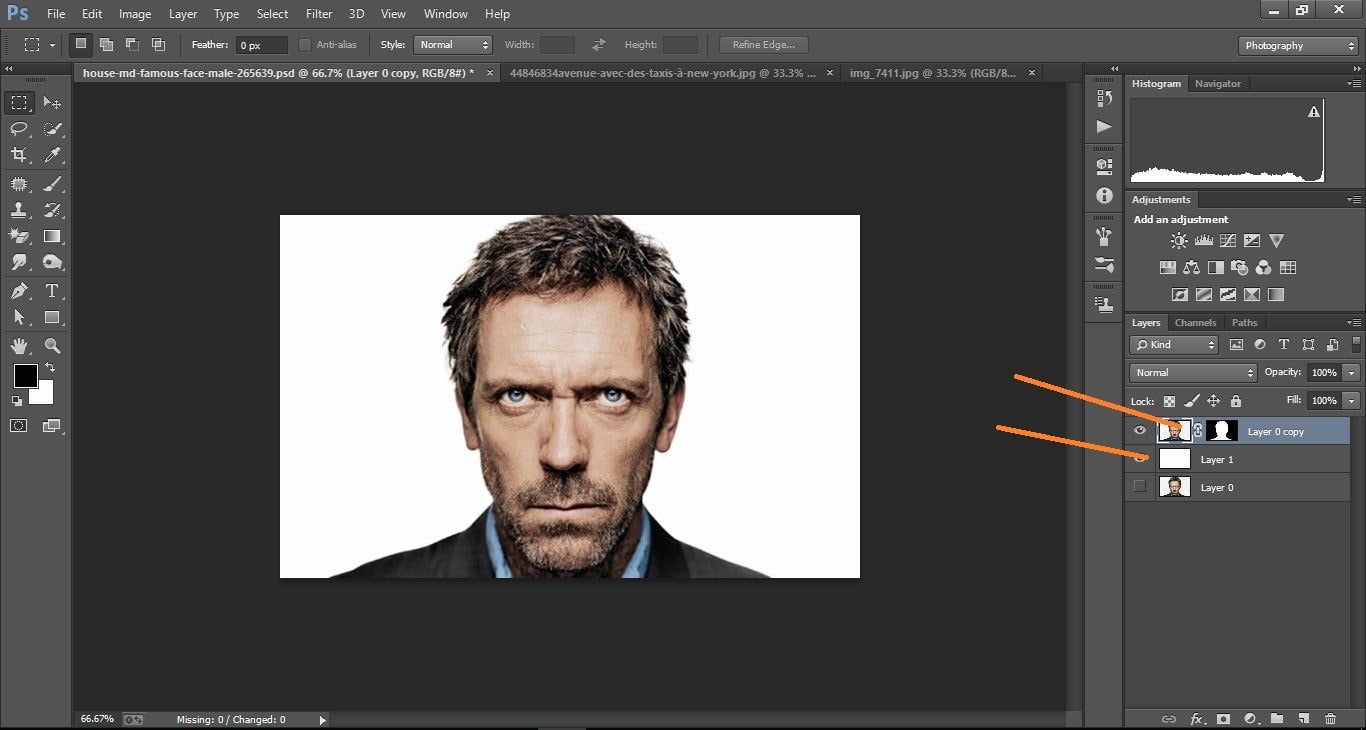
Task: Open the Filter menu
Action: pyautogui.click(x=319, y=13)
